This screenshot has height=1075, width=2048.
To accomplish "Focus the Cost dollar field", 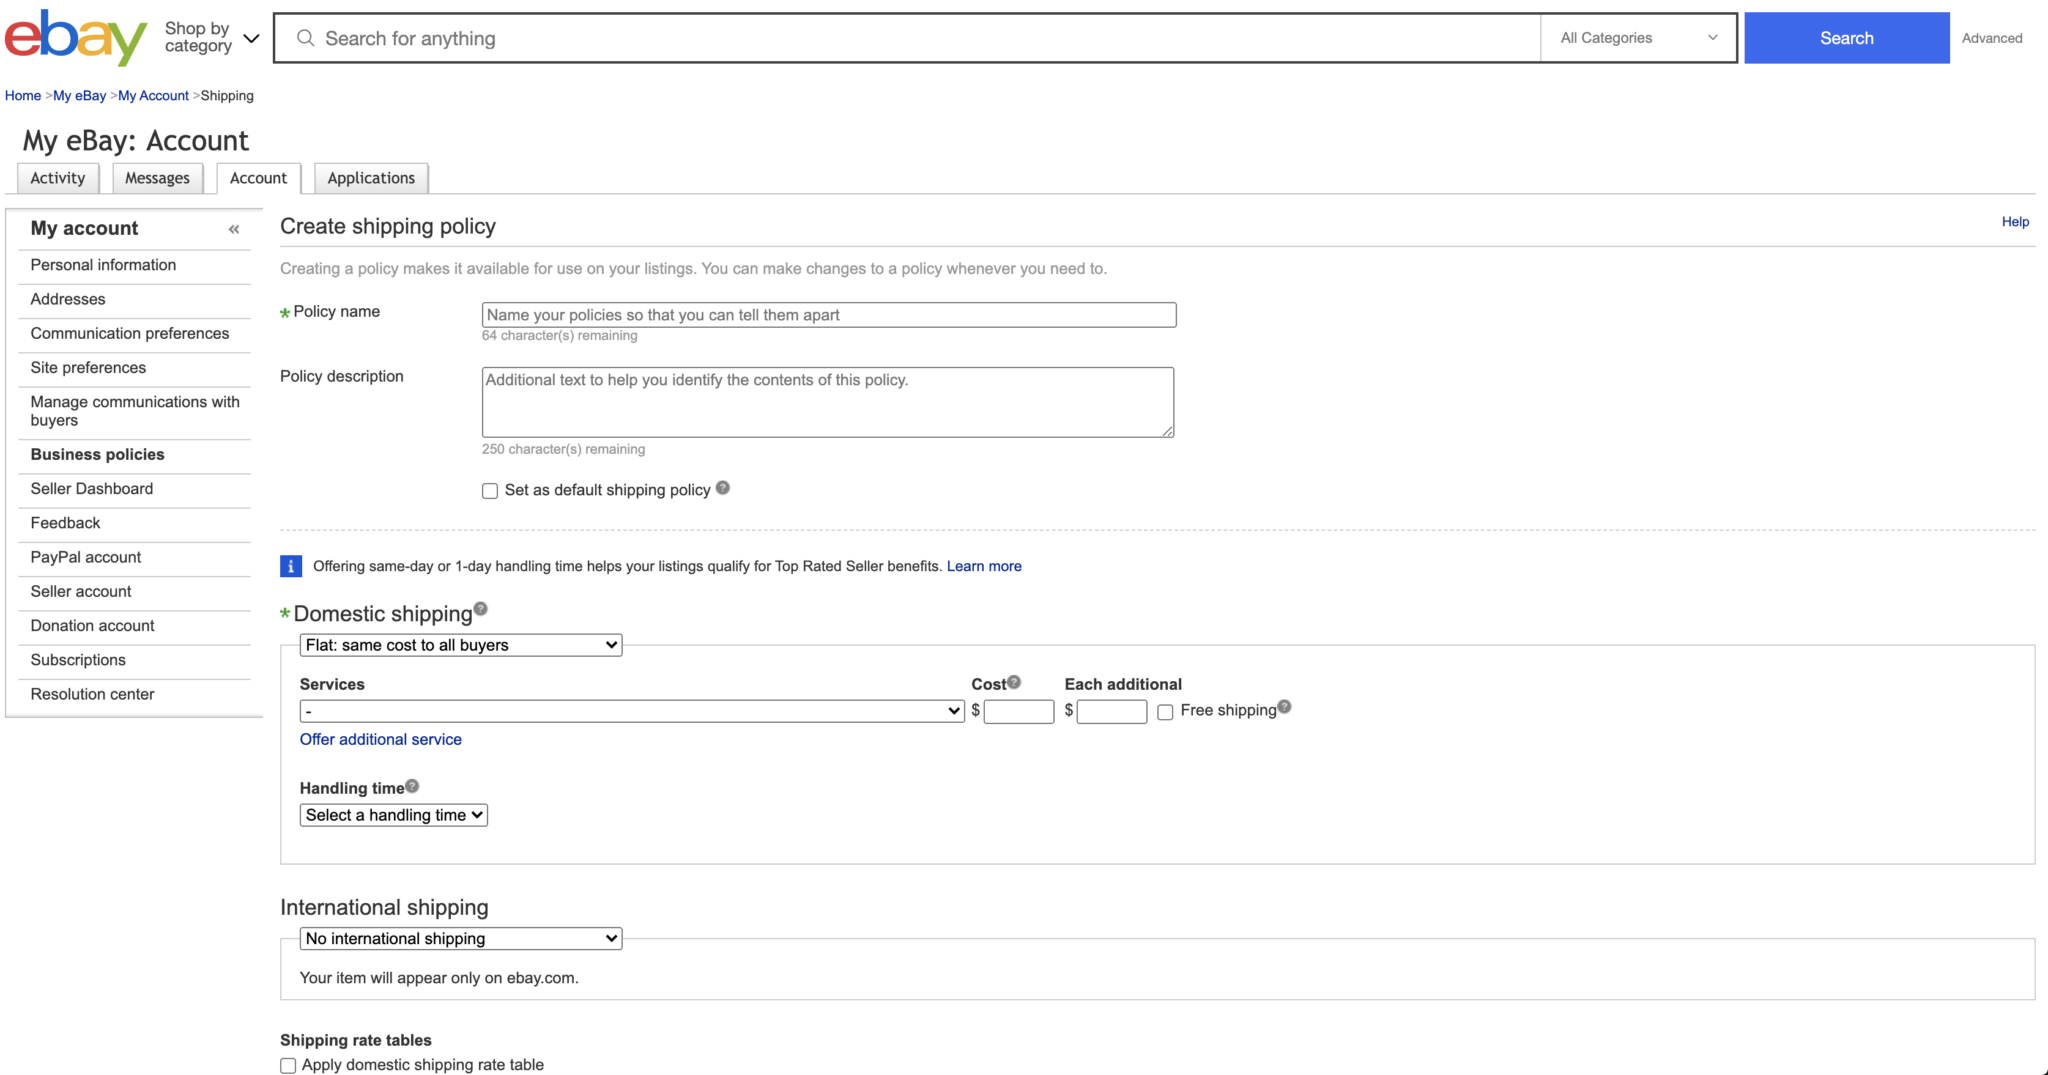I will 1019,711.
